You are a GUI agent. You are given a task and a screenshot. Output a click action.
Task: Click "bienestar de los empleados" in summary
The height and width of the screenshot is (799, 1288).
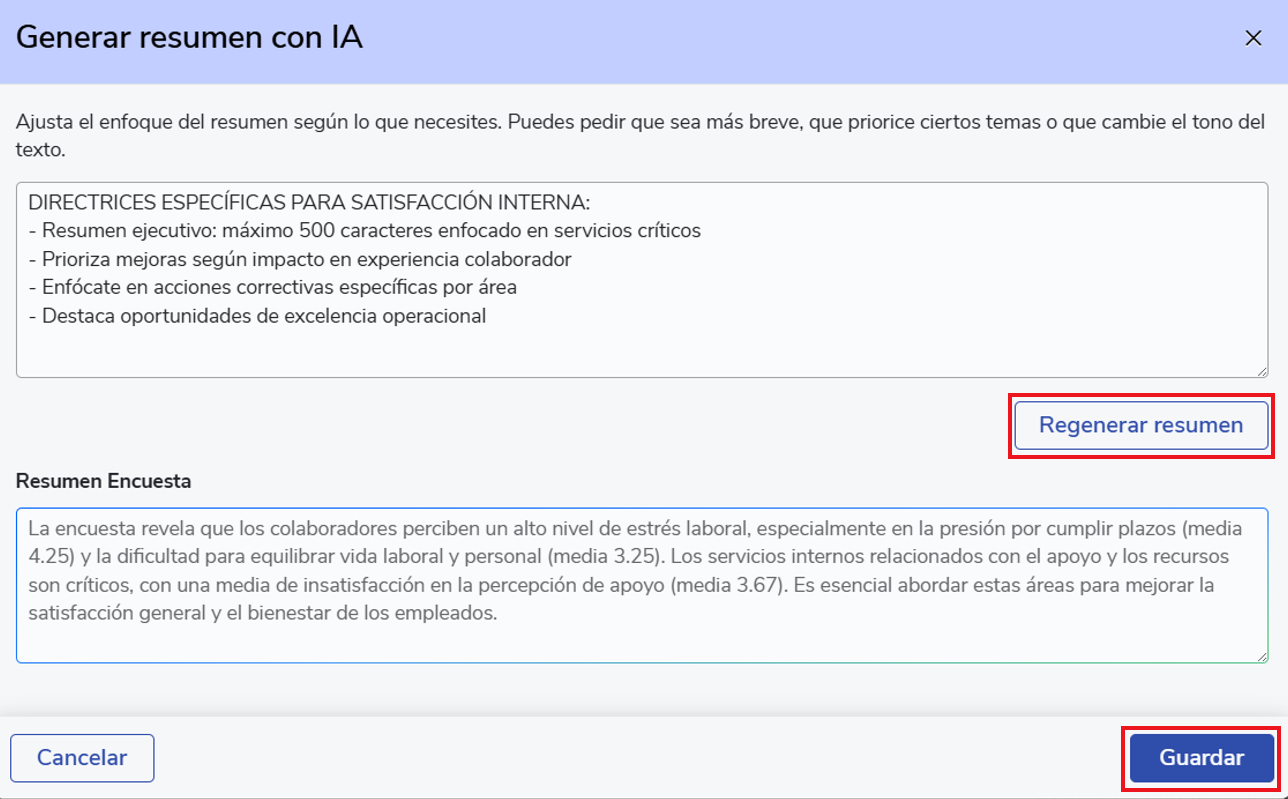point(375,613)
